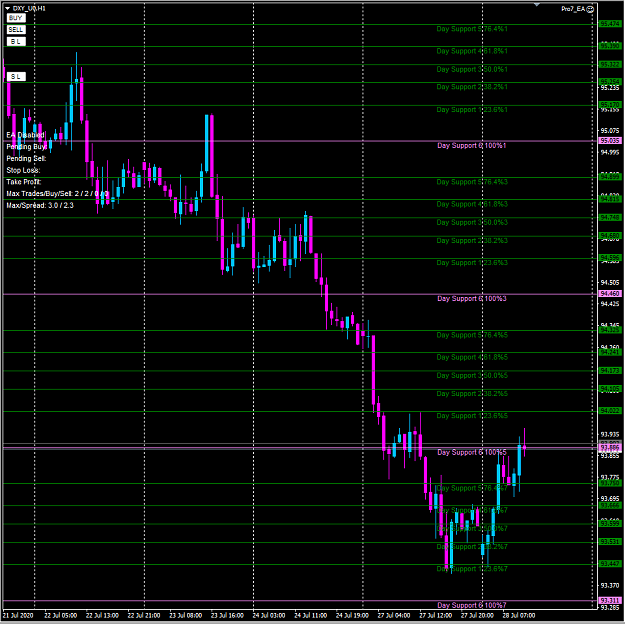
Task: Click the '27 Jul 12:00' time axis label
Action: coord(435,616)
